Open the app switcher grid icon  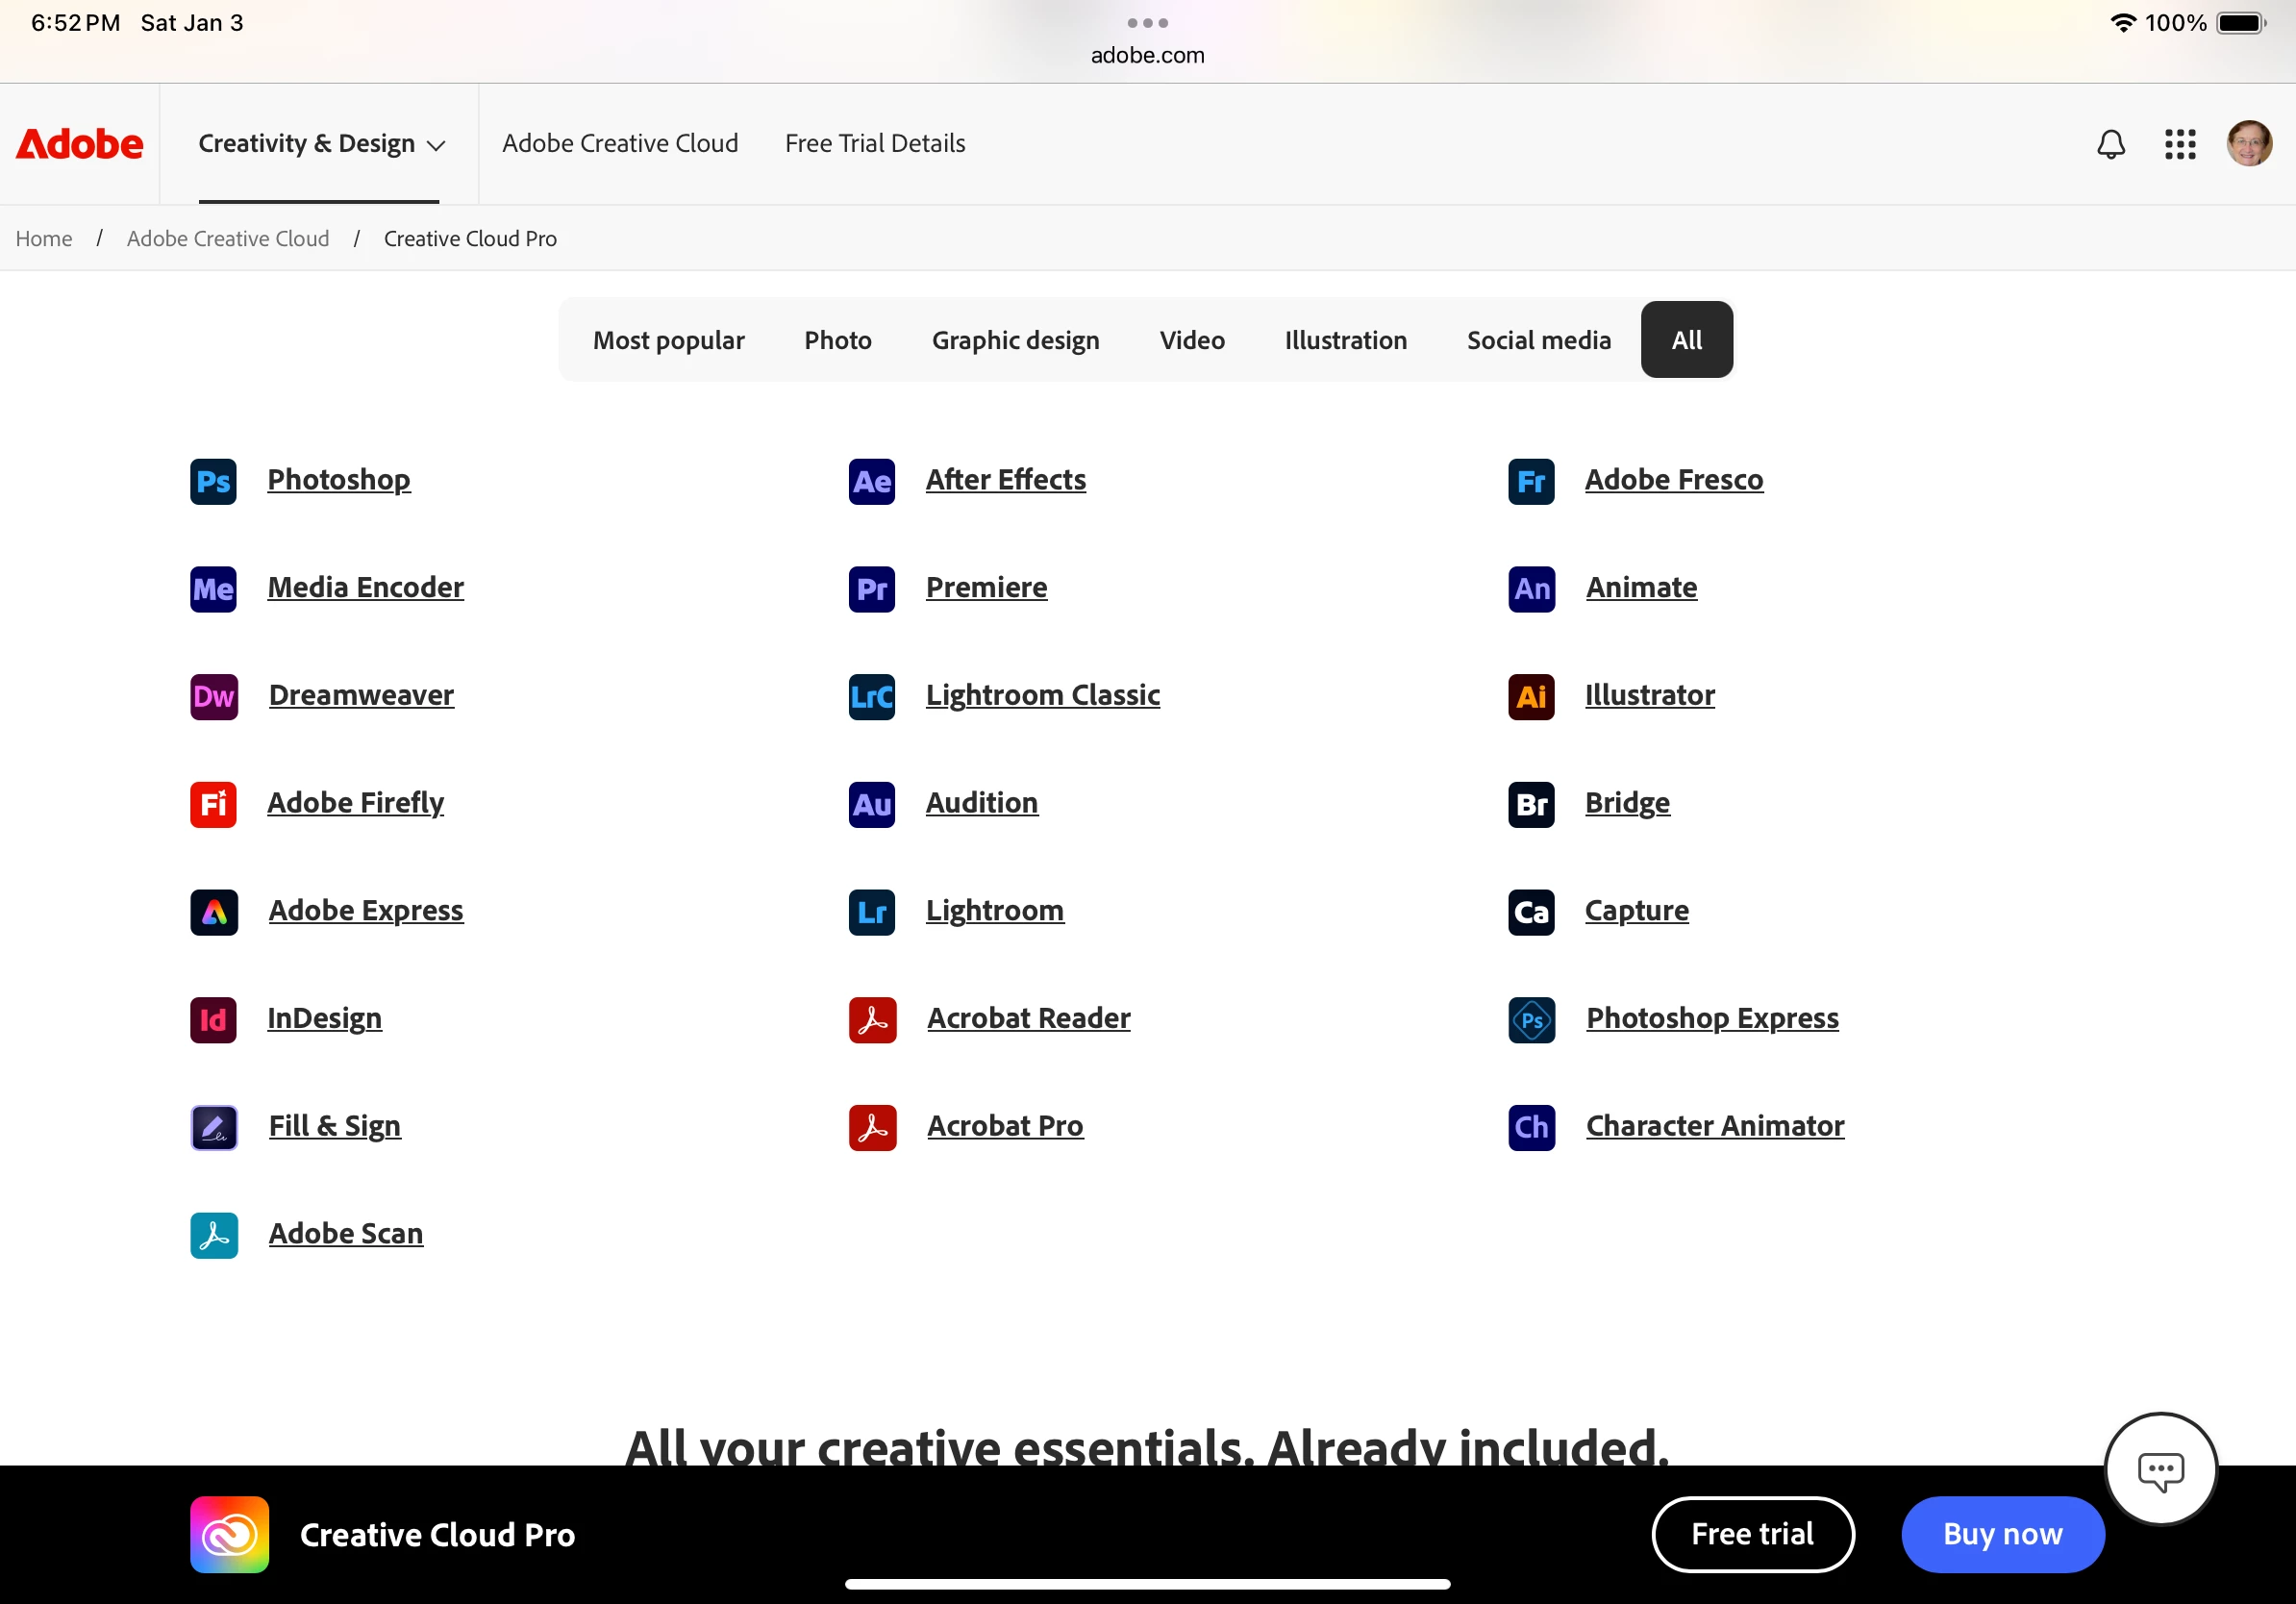click(2180, 144)
